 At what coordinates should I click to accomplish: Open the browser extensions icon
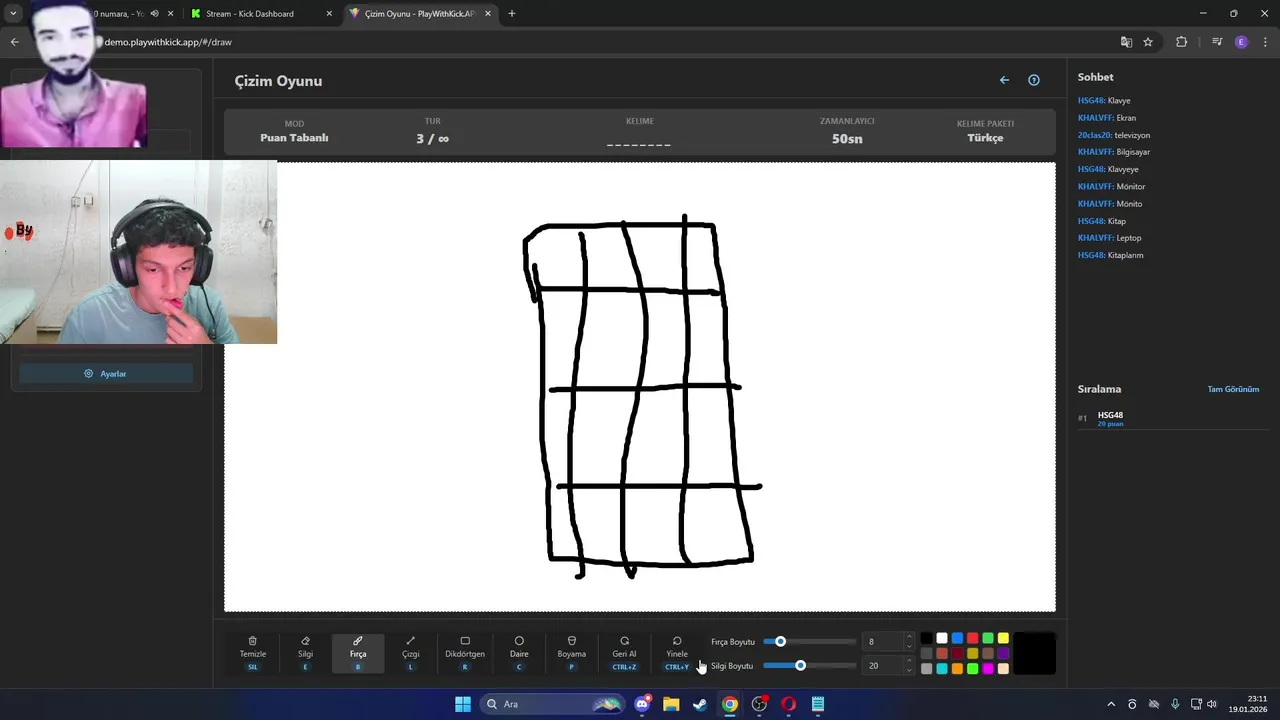point(1181,42)
